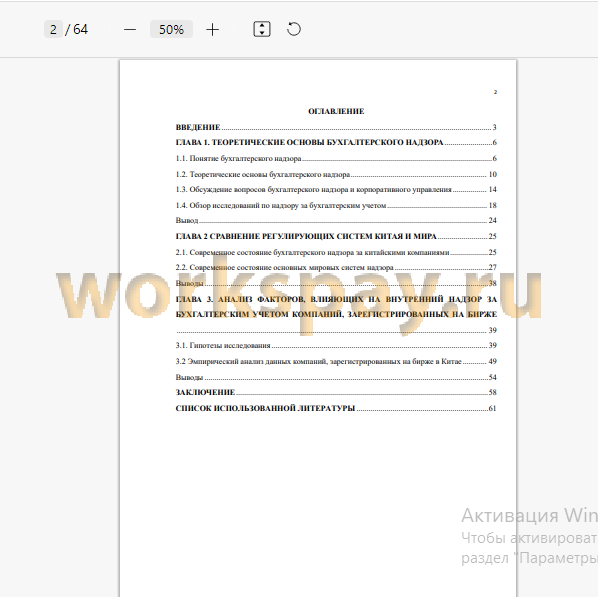Select the current page number field
This screenshot has height=597, width=598.
pyautogui.click(x=53, y=29)
